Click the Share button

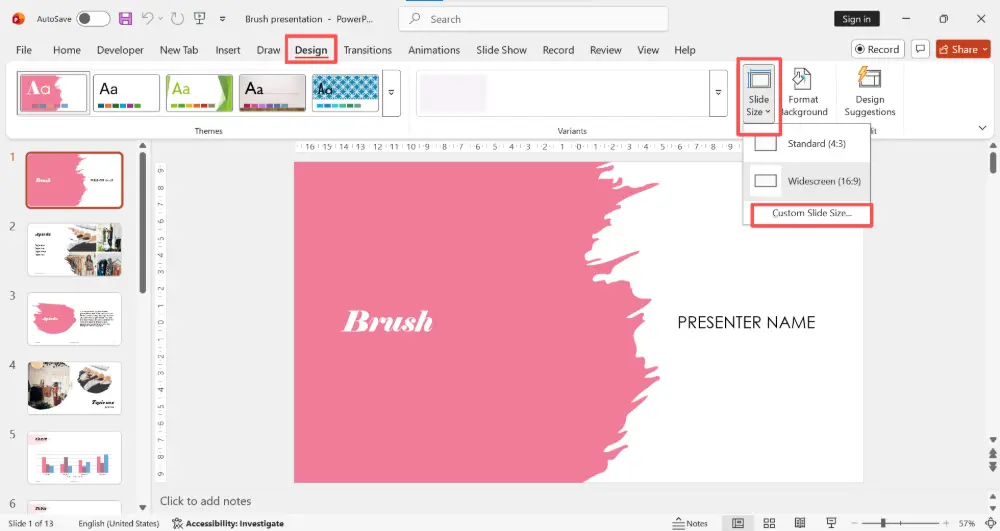[963, 49]
